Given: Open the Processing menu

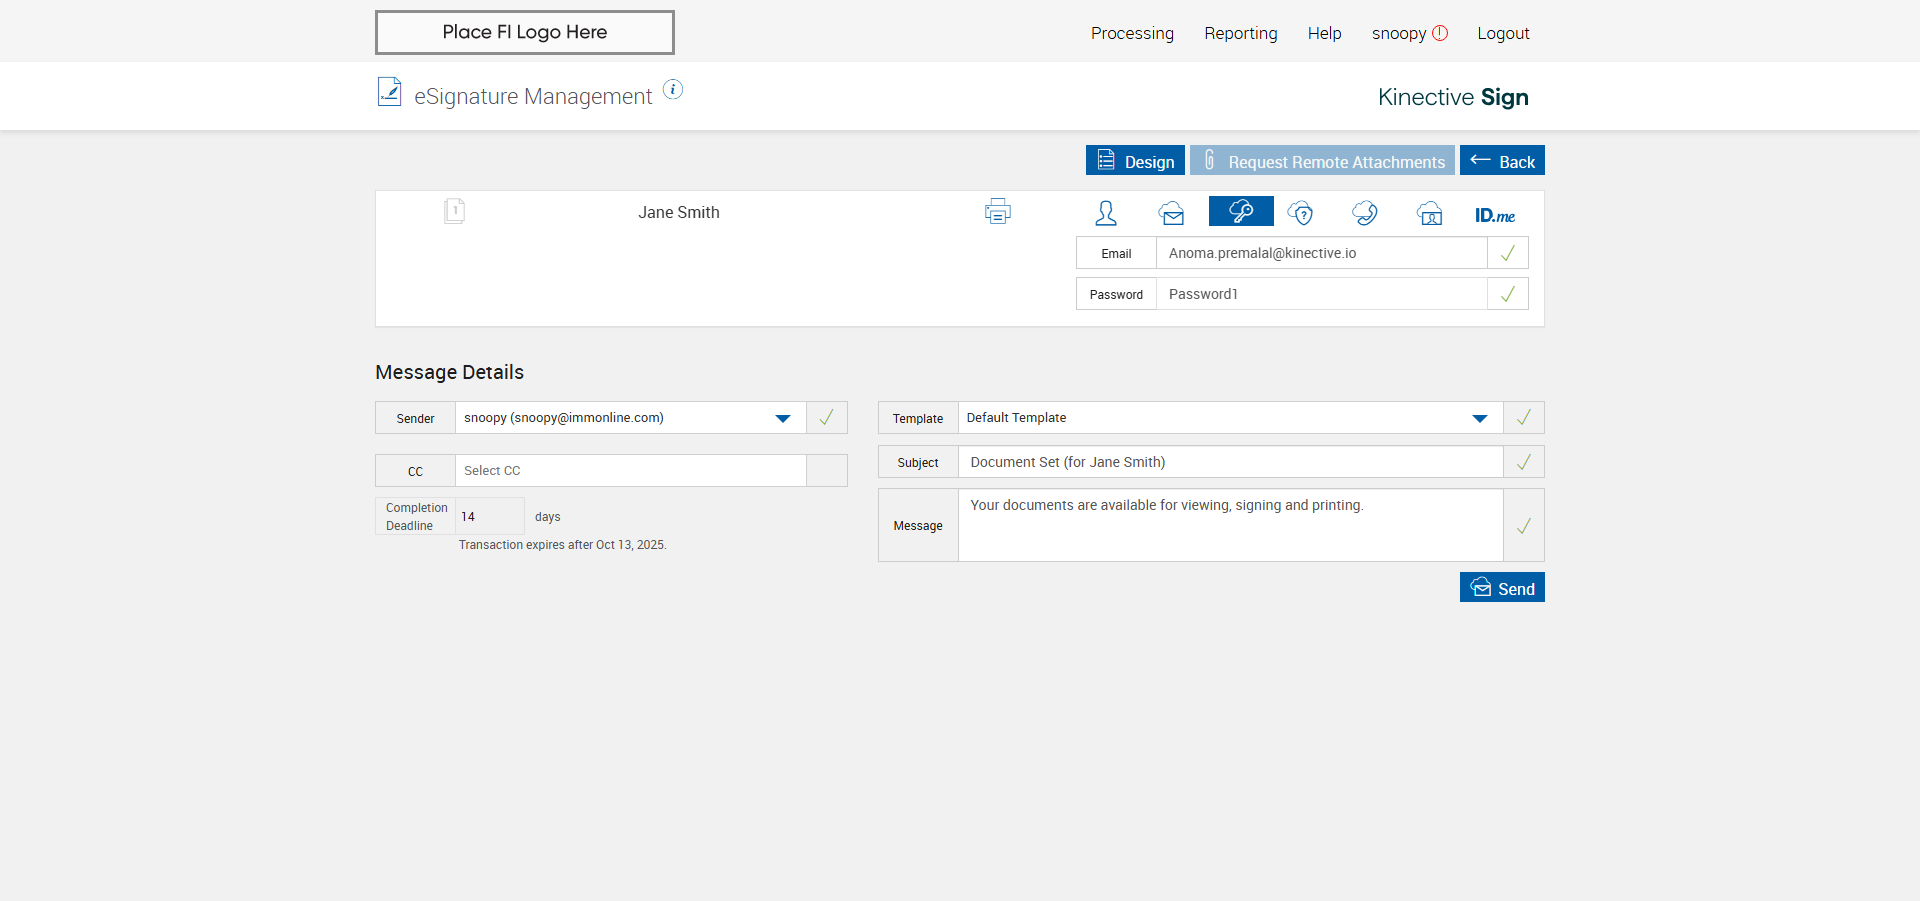Looking at the screenshot, I should coord(1132,33).
